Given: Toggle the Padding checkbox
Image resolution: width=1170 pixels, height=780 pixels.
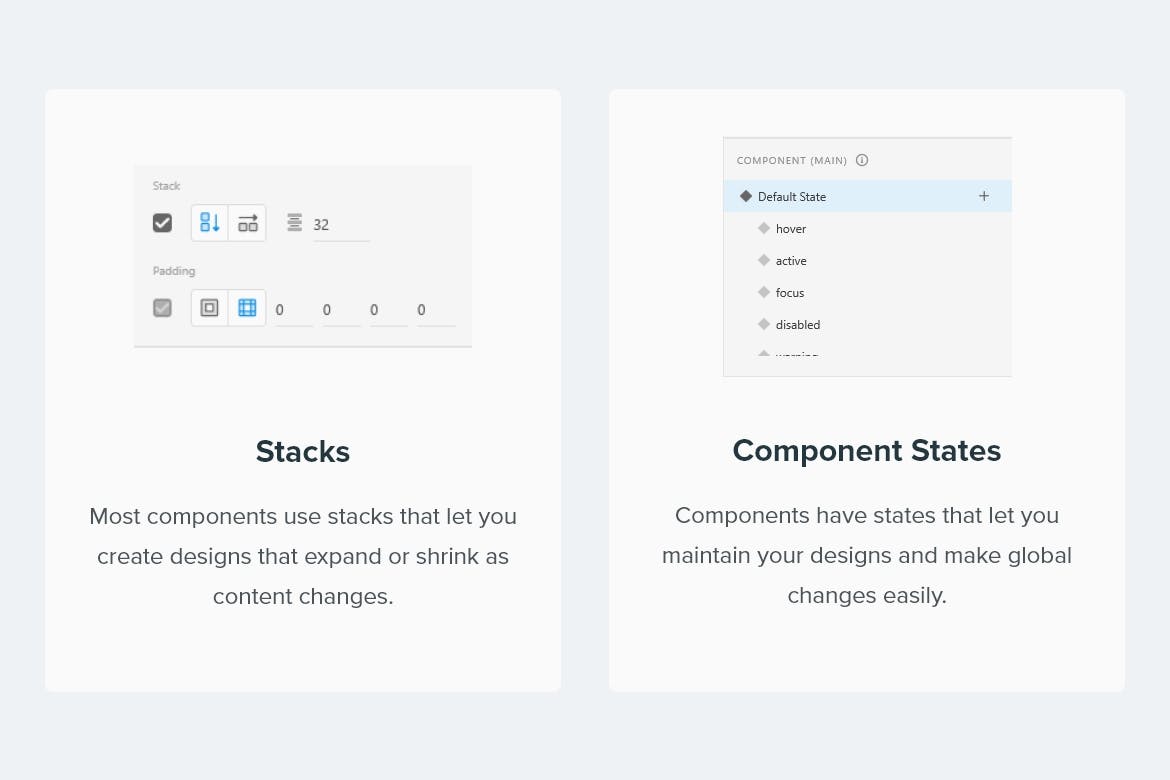Looking at the screenshot, I should (x=162, y=308).
